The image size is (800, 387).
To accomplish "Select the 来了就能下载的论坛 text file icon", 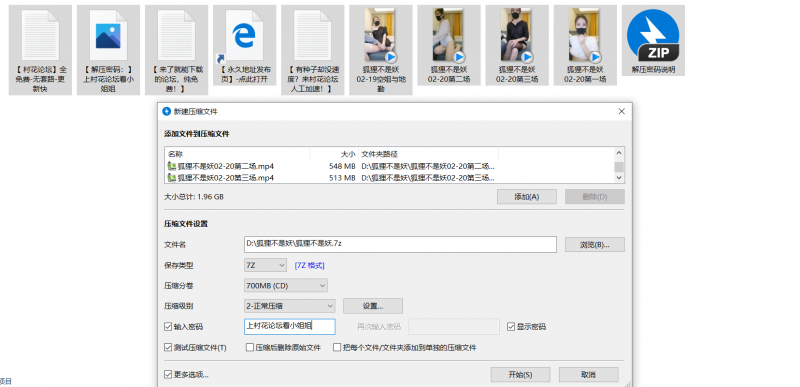I will click(x=176, y=35).
